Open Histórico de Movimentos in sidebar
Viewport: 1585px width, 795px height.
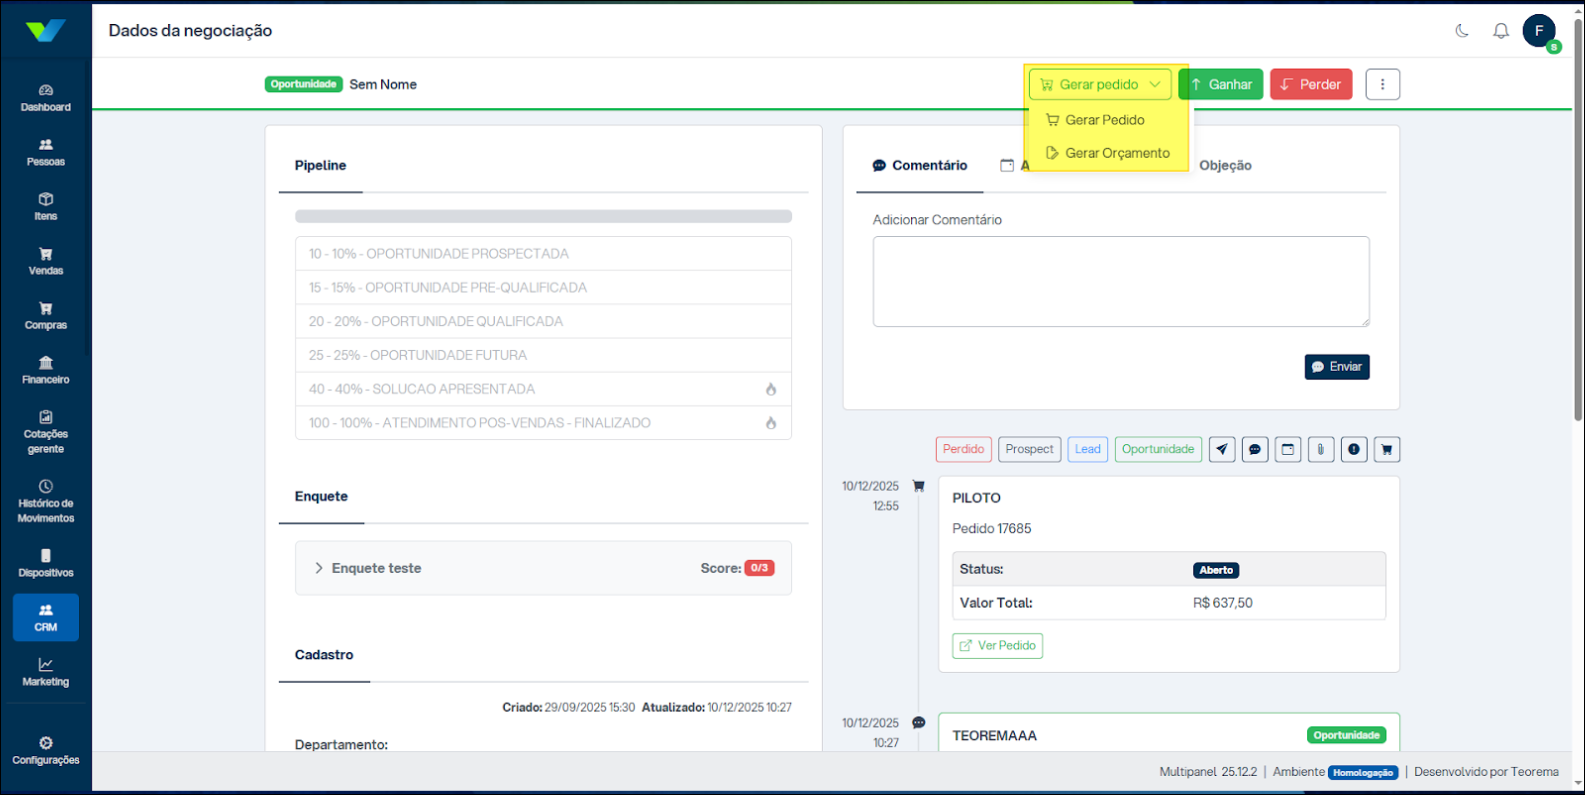click(x=46, y=501)
